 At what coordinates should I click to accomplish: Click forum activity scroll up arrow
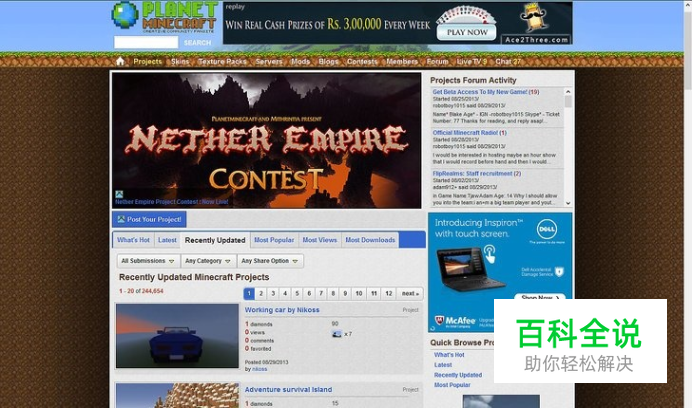tap(568, 92)
